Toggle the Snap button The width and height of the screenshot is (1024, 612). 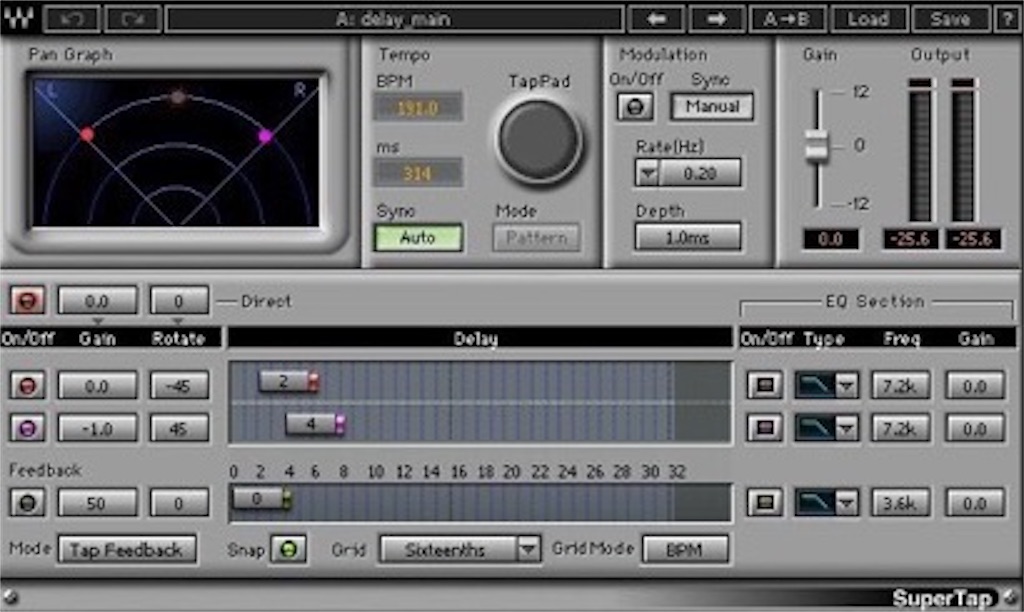[289, 549]
